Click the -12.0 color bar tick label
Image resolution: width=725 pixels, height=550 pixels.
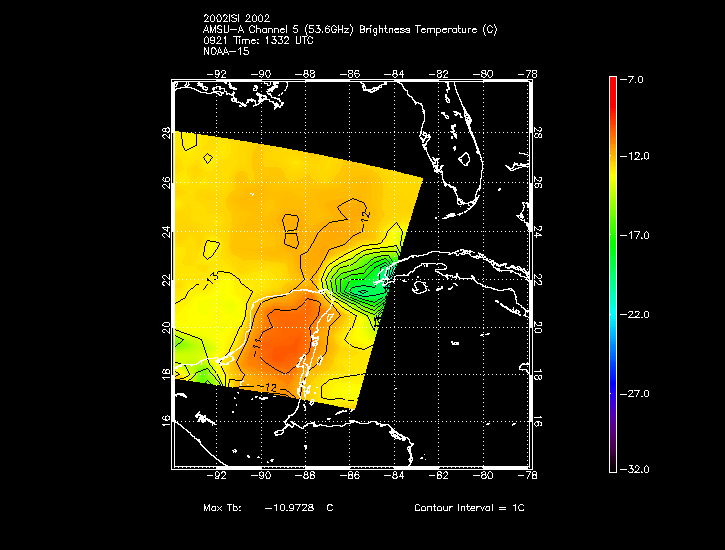(x=634, y=156)
